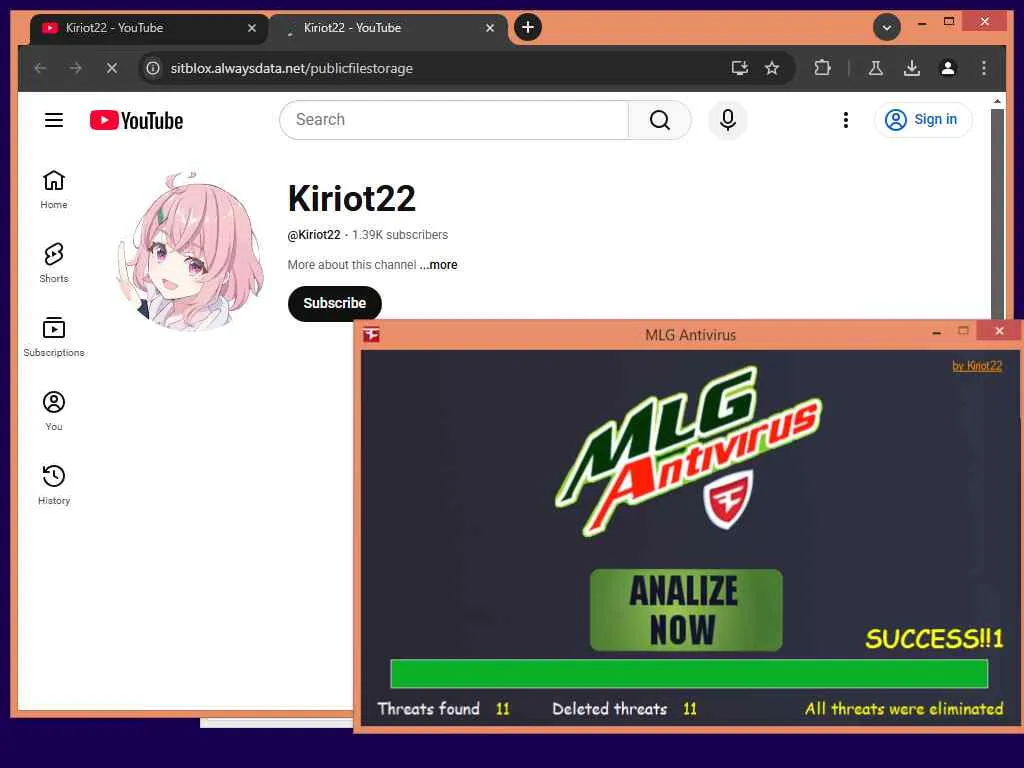Click address bar URL sitblox.alwaysdata.net

tap(291, 68)
